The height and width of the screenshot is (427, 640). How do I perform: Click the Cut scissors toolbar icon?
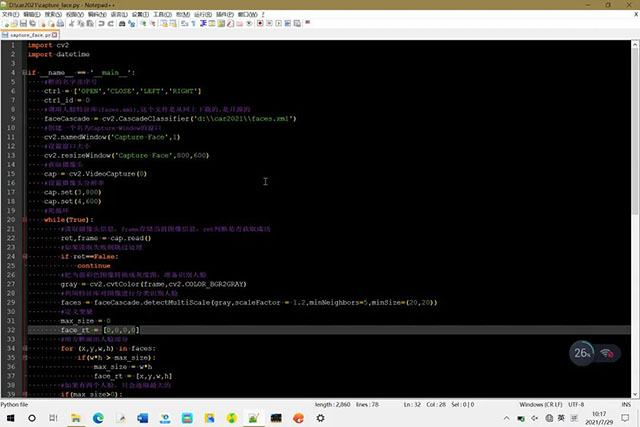pos(71,24)
